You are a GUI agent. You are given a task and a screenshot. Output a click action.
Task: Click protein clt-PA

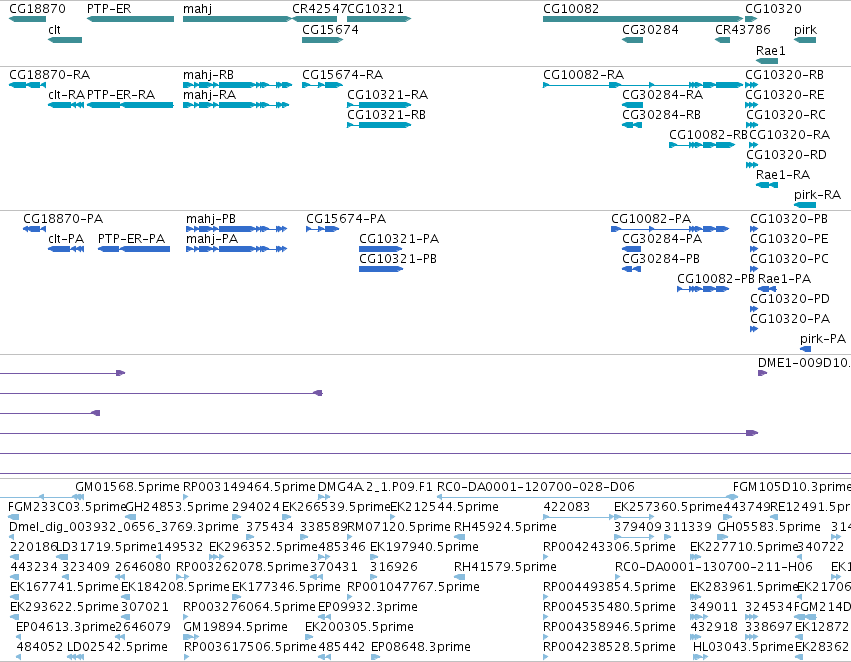click(66, 239)
